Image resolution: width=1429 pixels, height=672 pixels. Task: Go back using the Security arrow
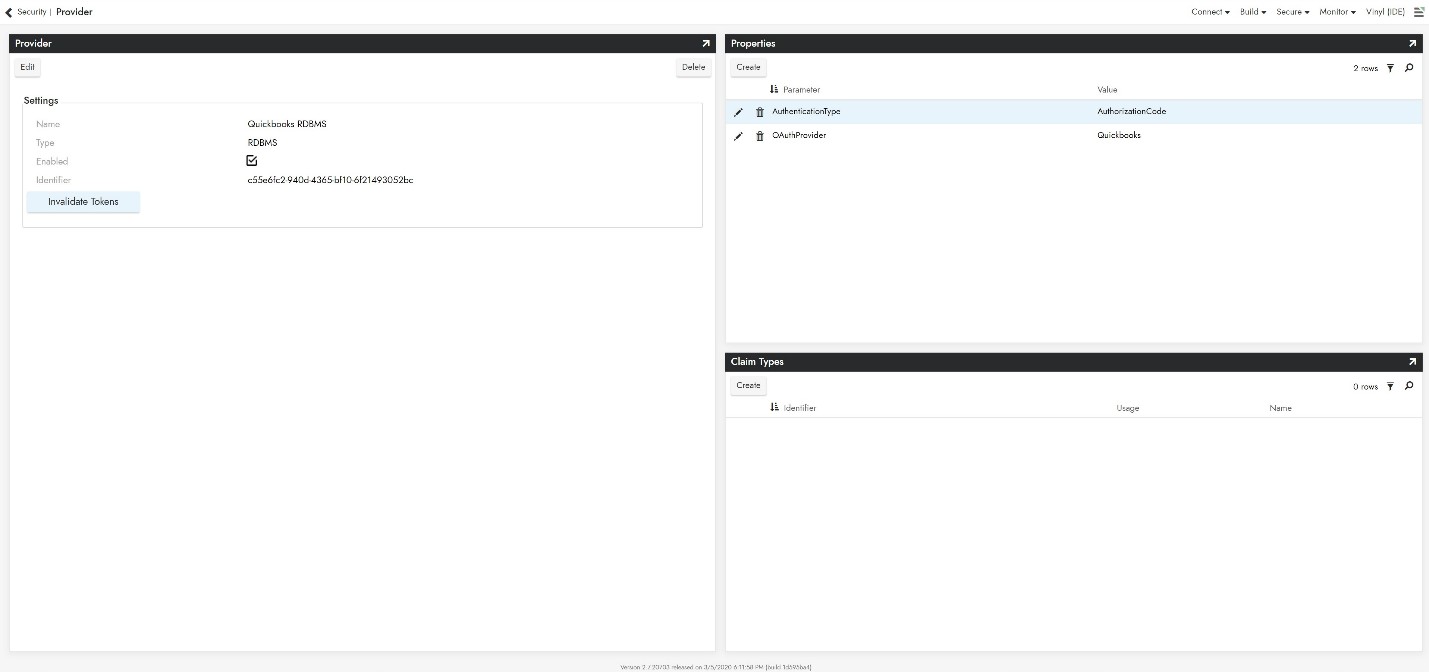10,12
